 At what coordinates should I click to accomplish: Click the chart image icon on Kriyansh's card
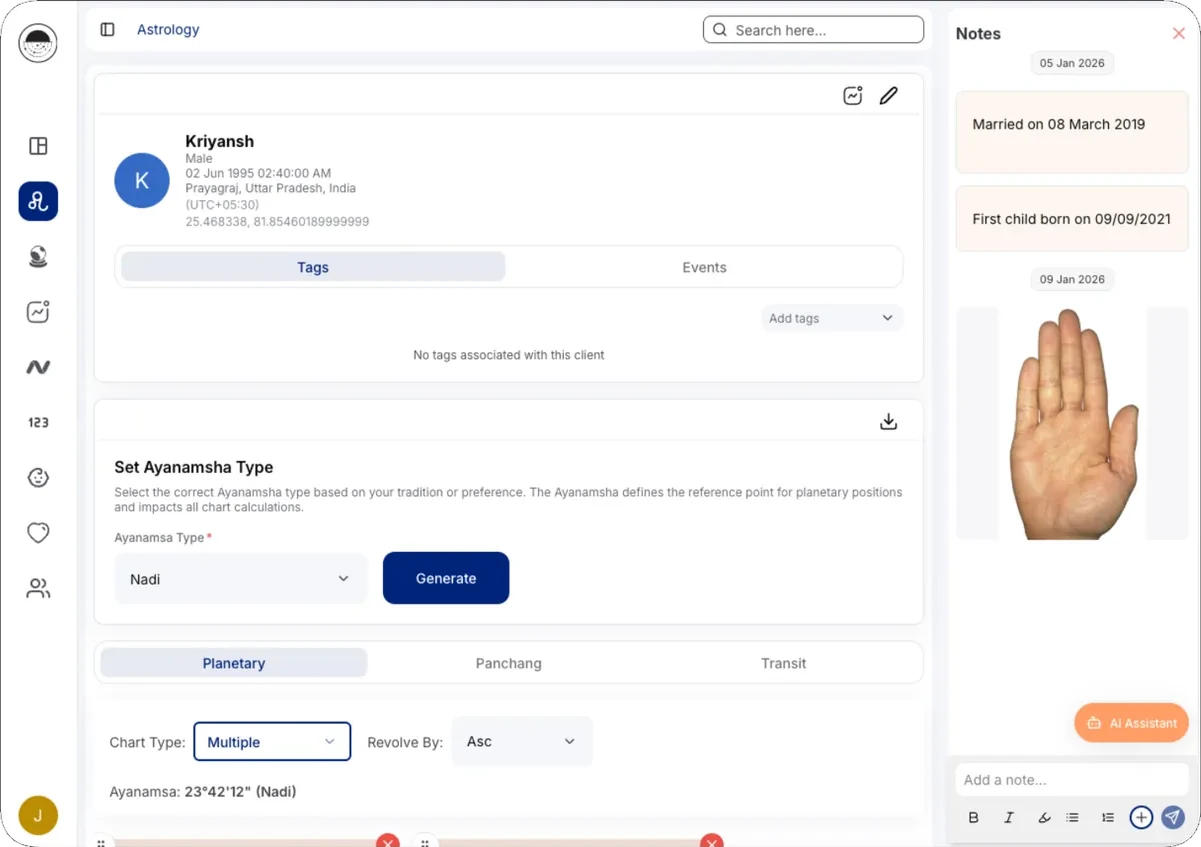click(x=852, y=96)
